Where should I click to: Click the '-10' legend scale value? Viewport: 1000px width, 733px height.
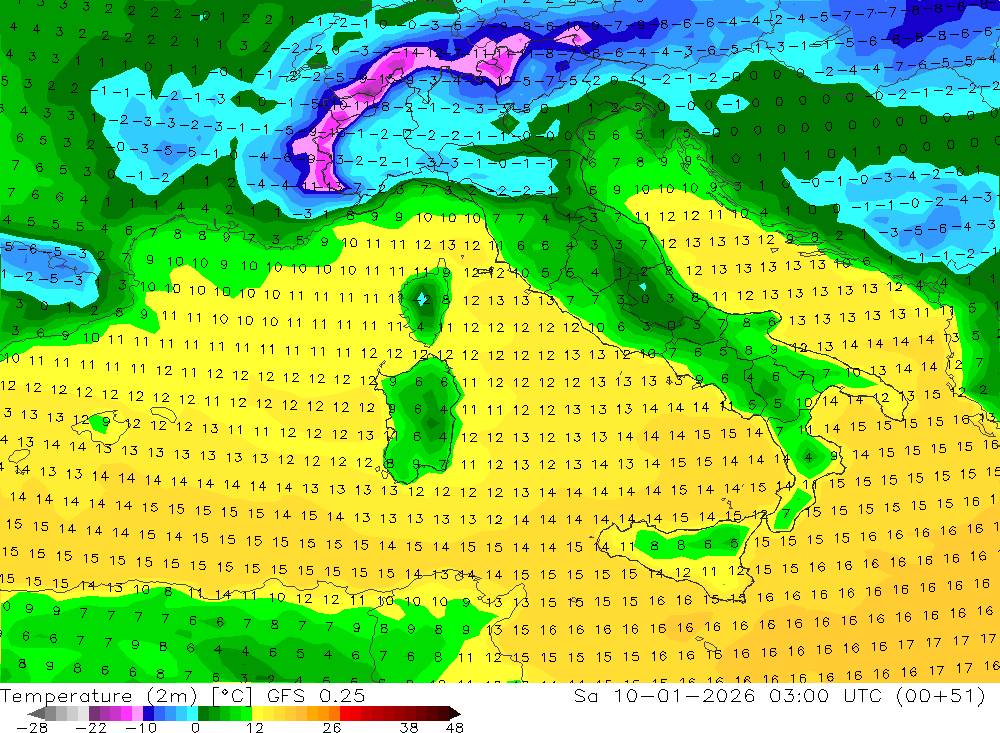coord(141,728)
